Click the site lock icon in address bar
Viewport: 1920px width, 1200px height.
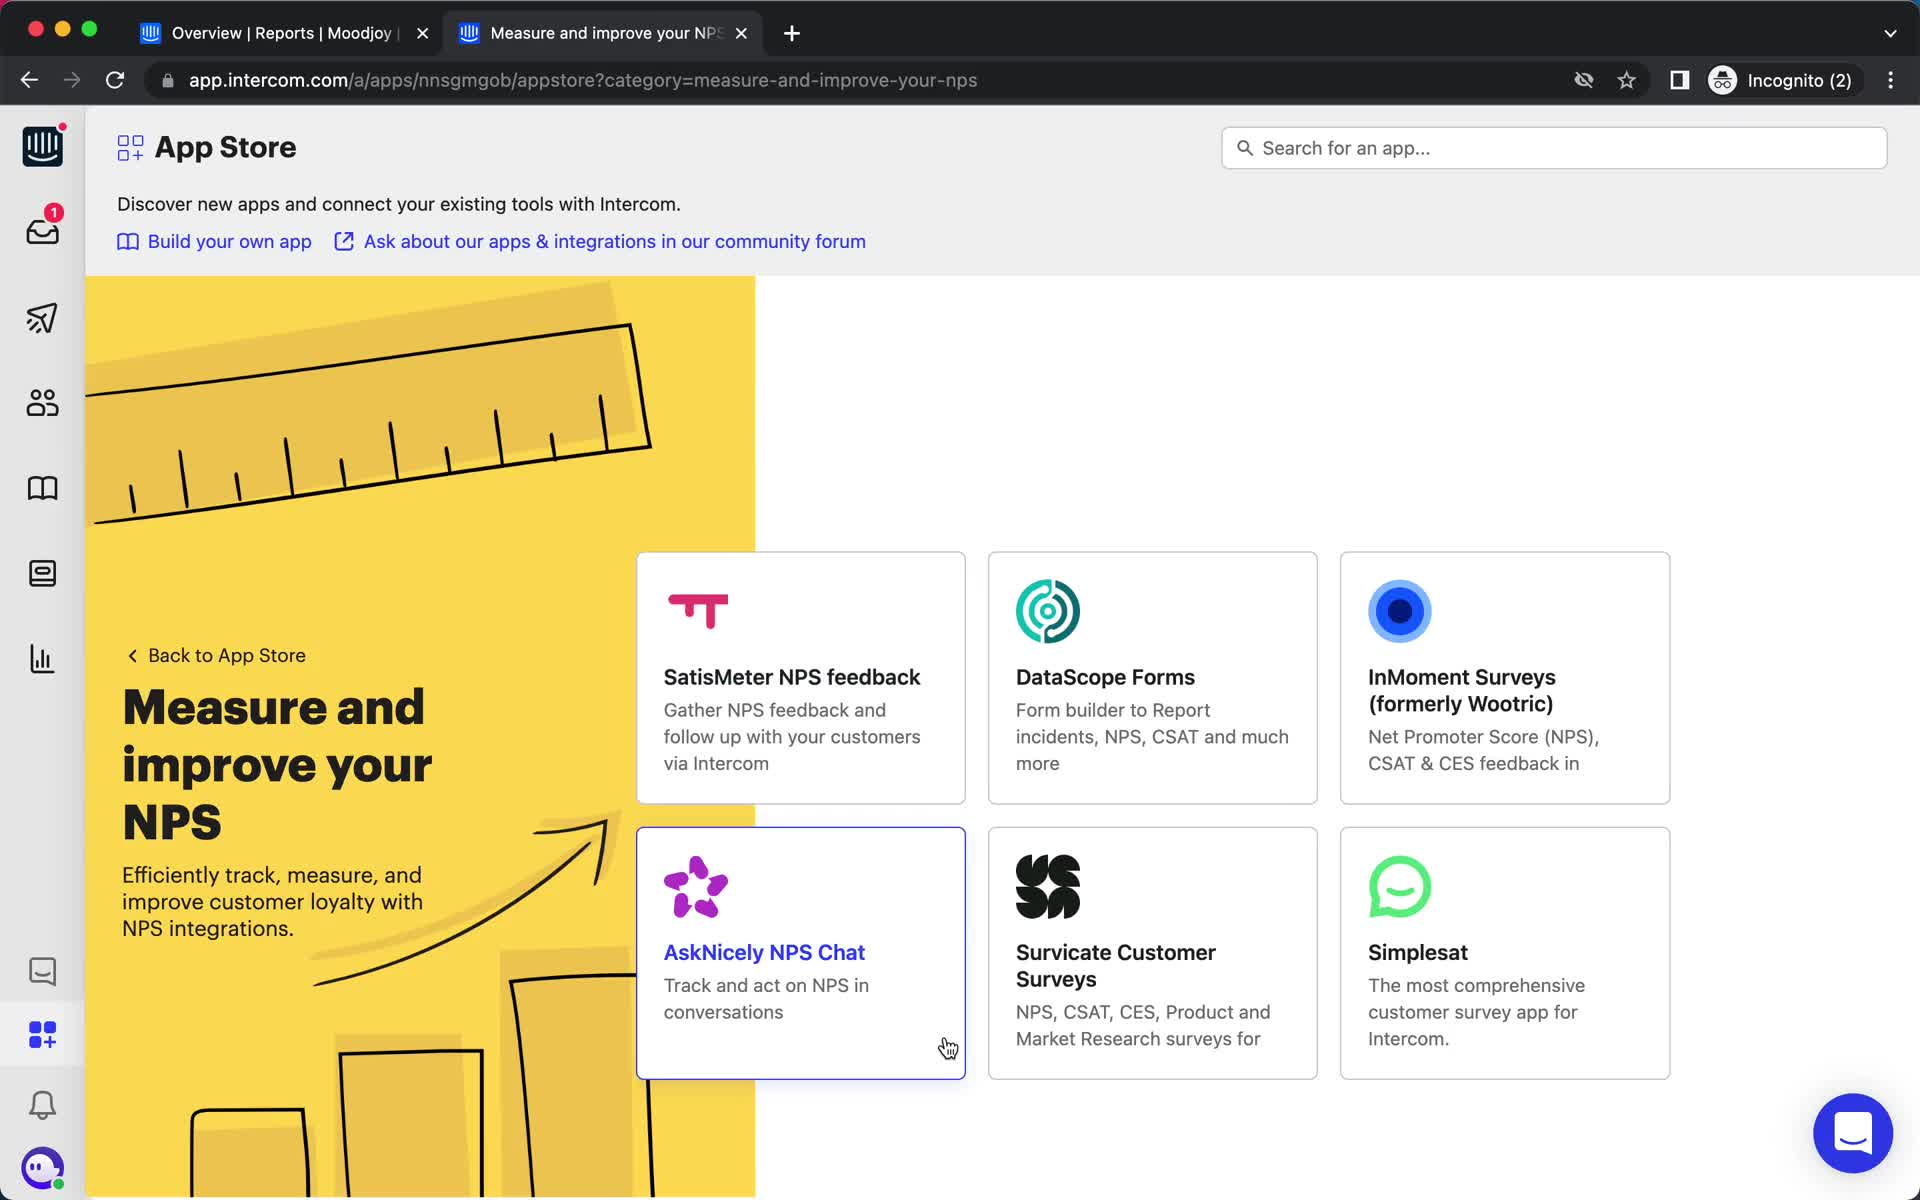[x=167, y=80]
